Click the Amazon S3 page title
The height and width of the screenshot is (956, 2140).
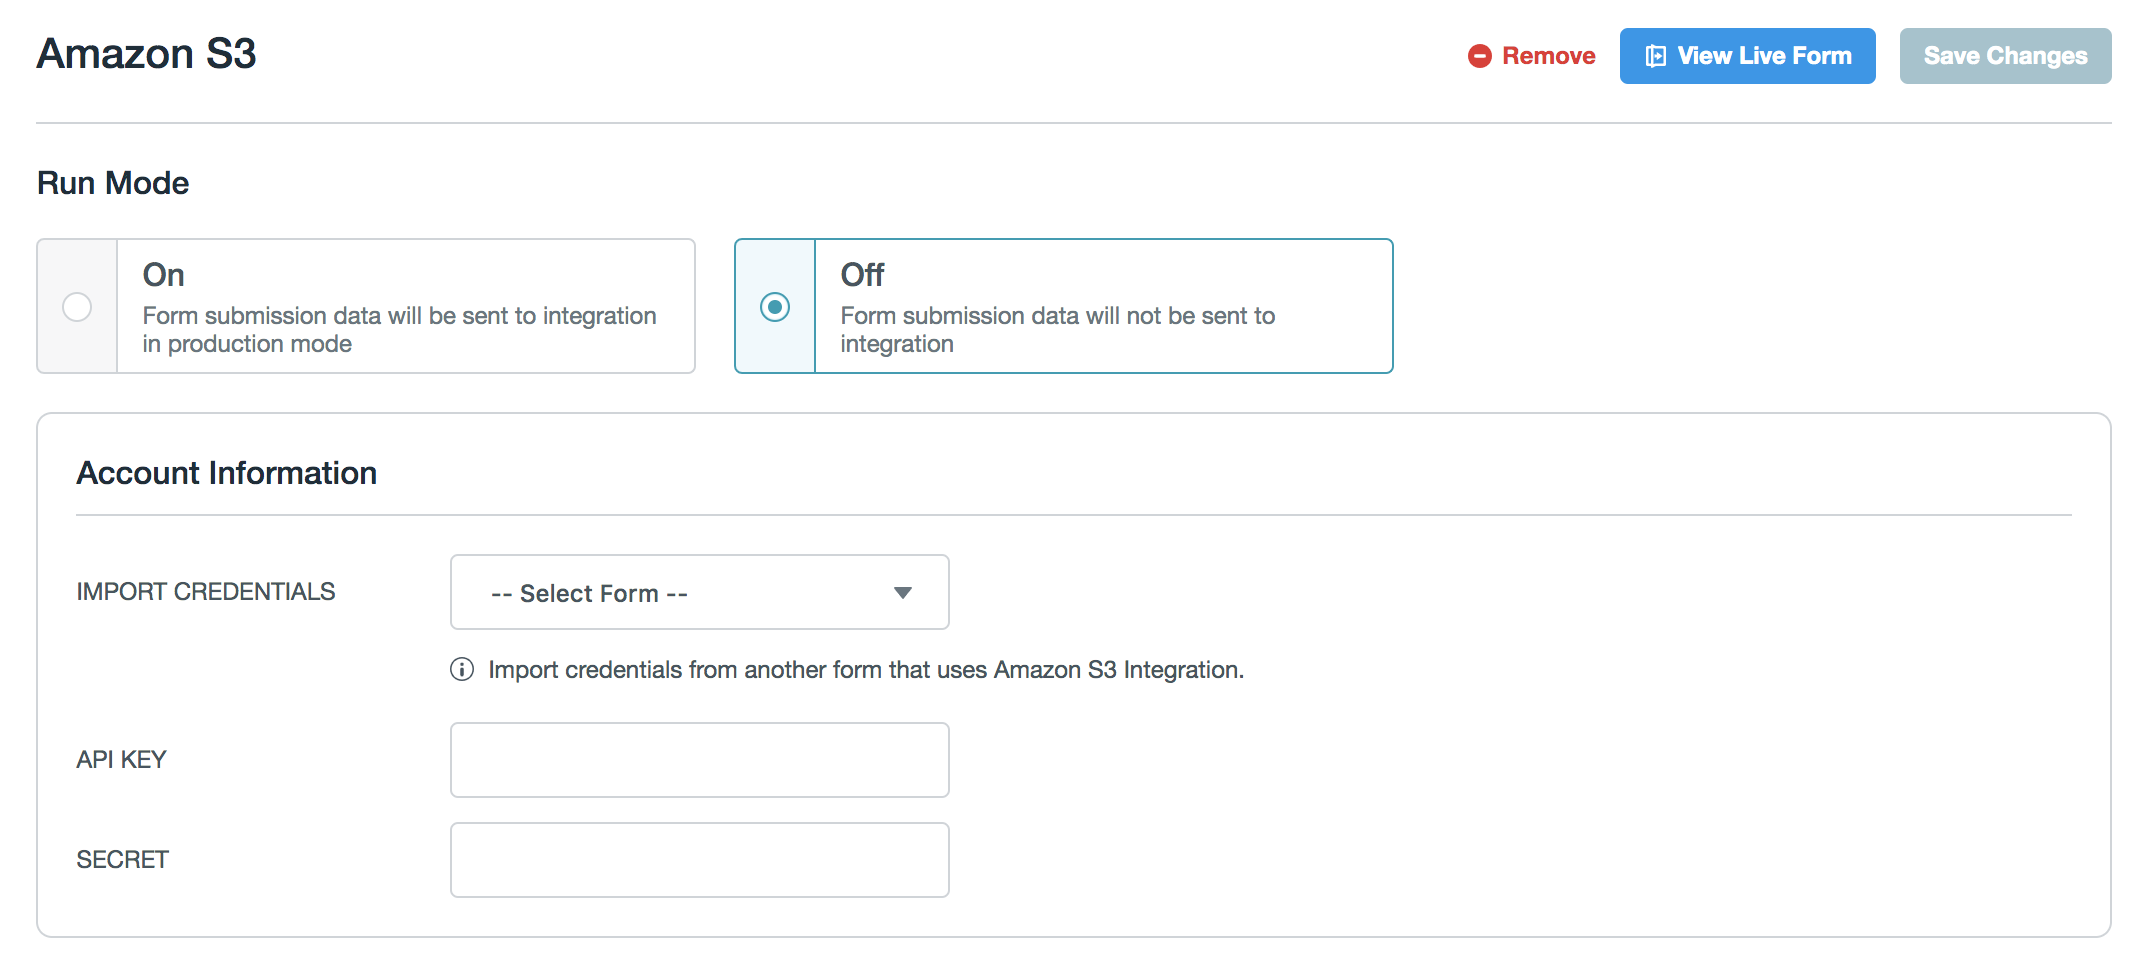[x=147, y=54]
